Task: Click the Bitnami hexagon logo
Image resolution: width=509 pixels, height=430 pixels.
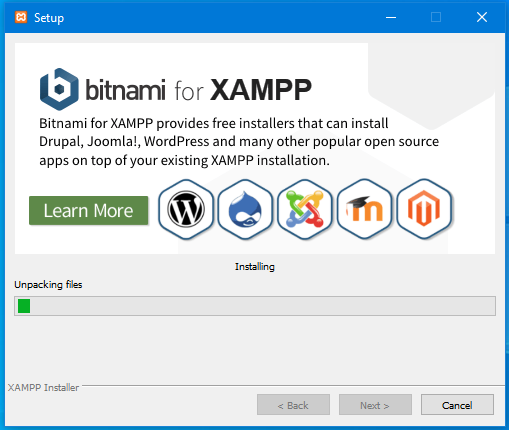Action: 59,89
